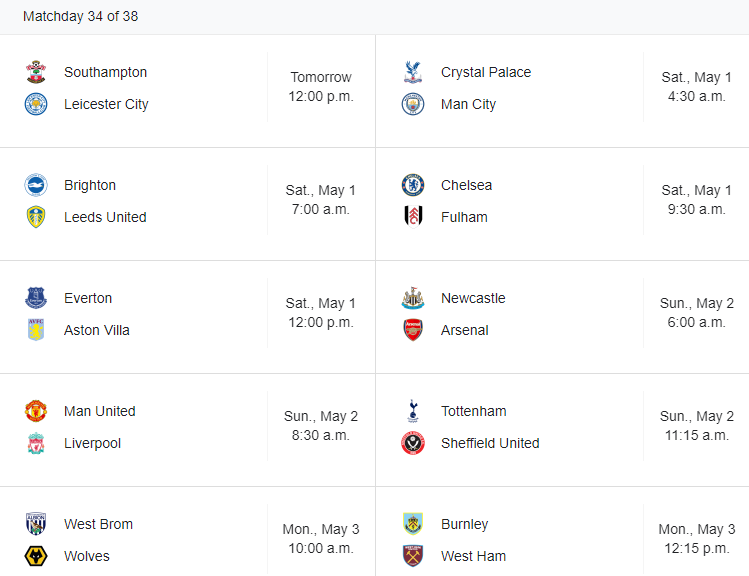The height and width of the screenshot is (576, 749).
Task: Open the West Ham team link
Action: pyautogui.click(x=473, y=556)
